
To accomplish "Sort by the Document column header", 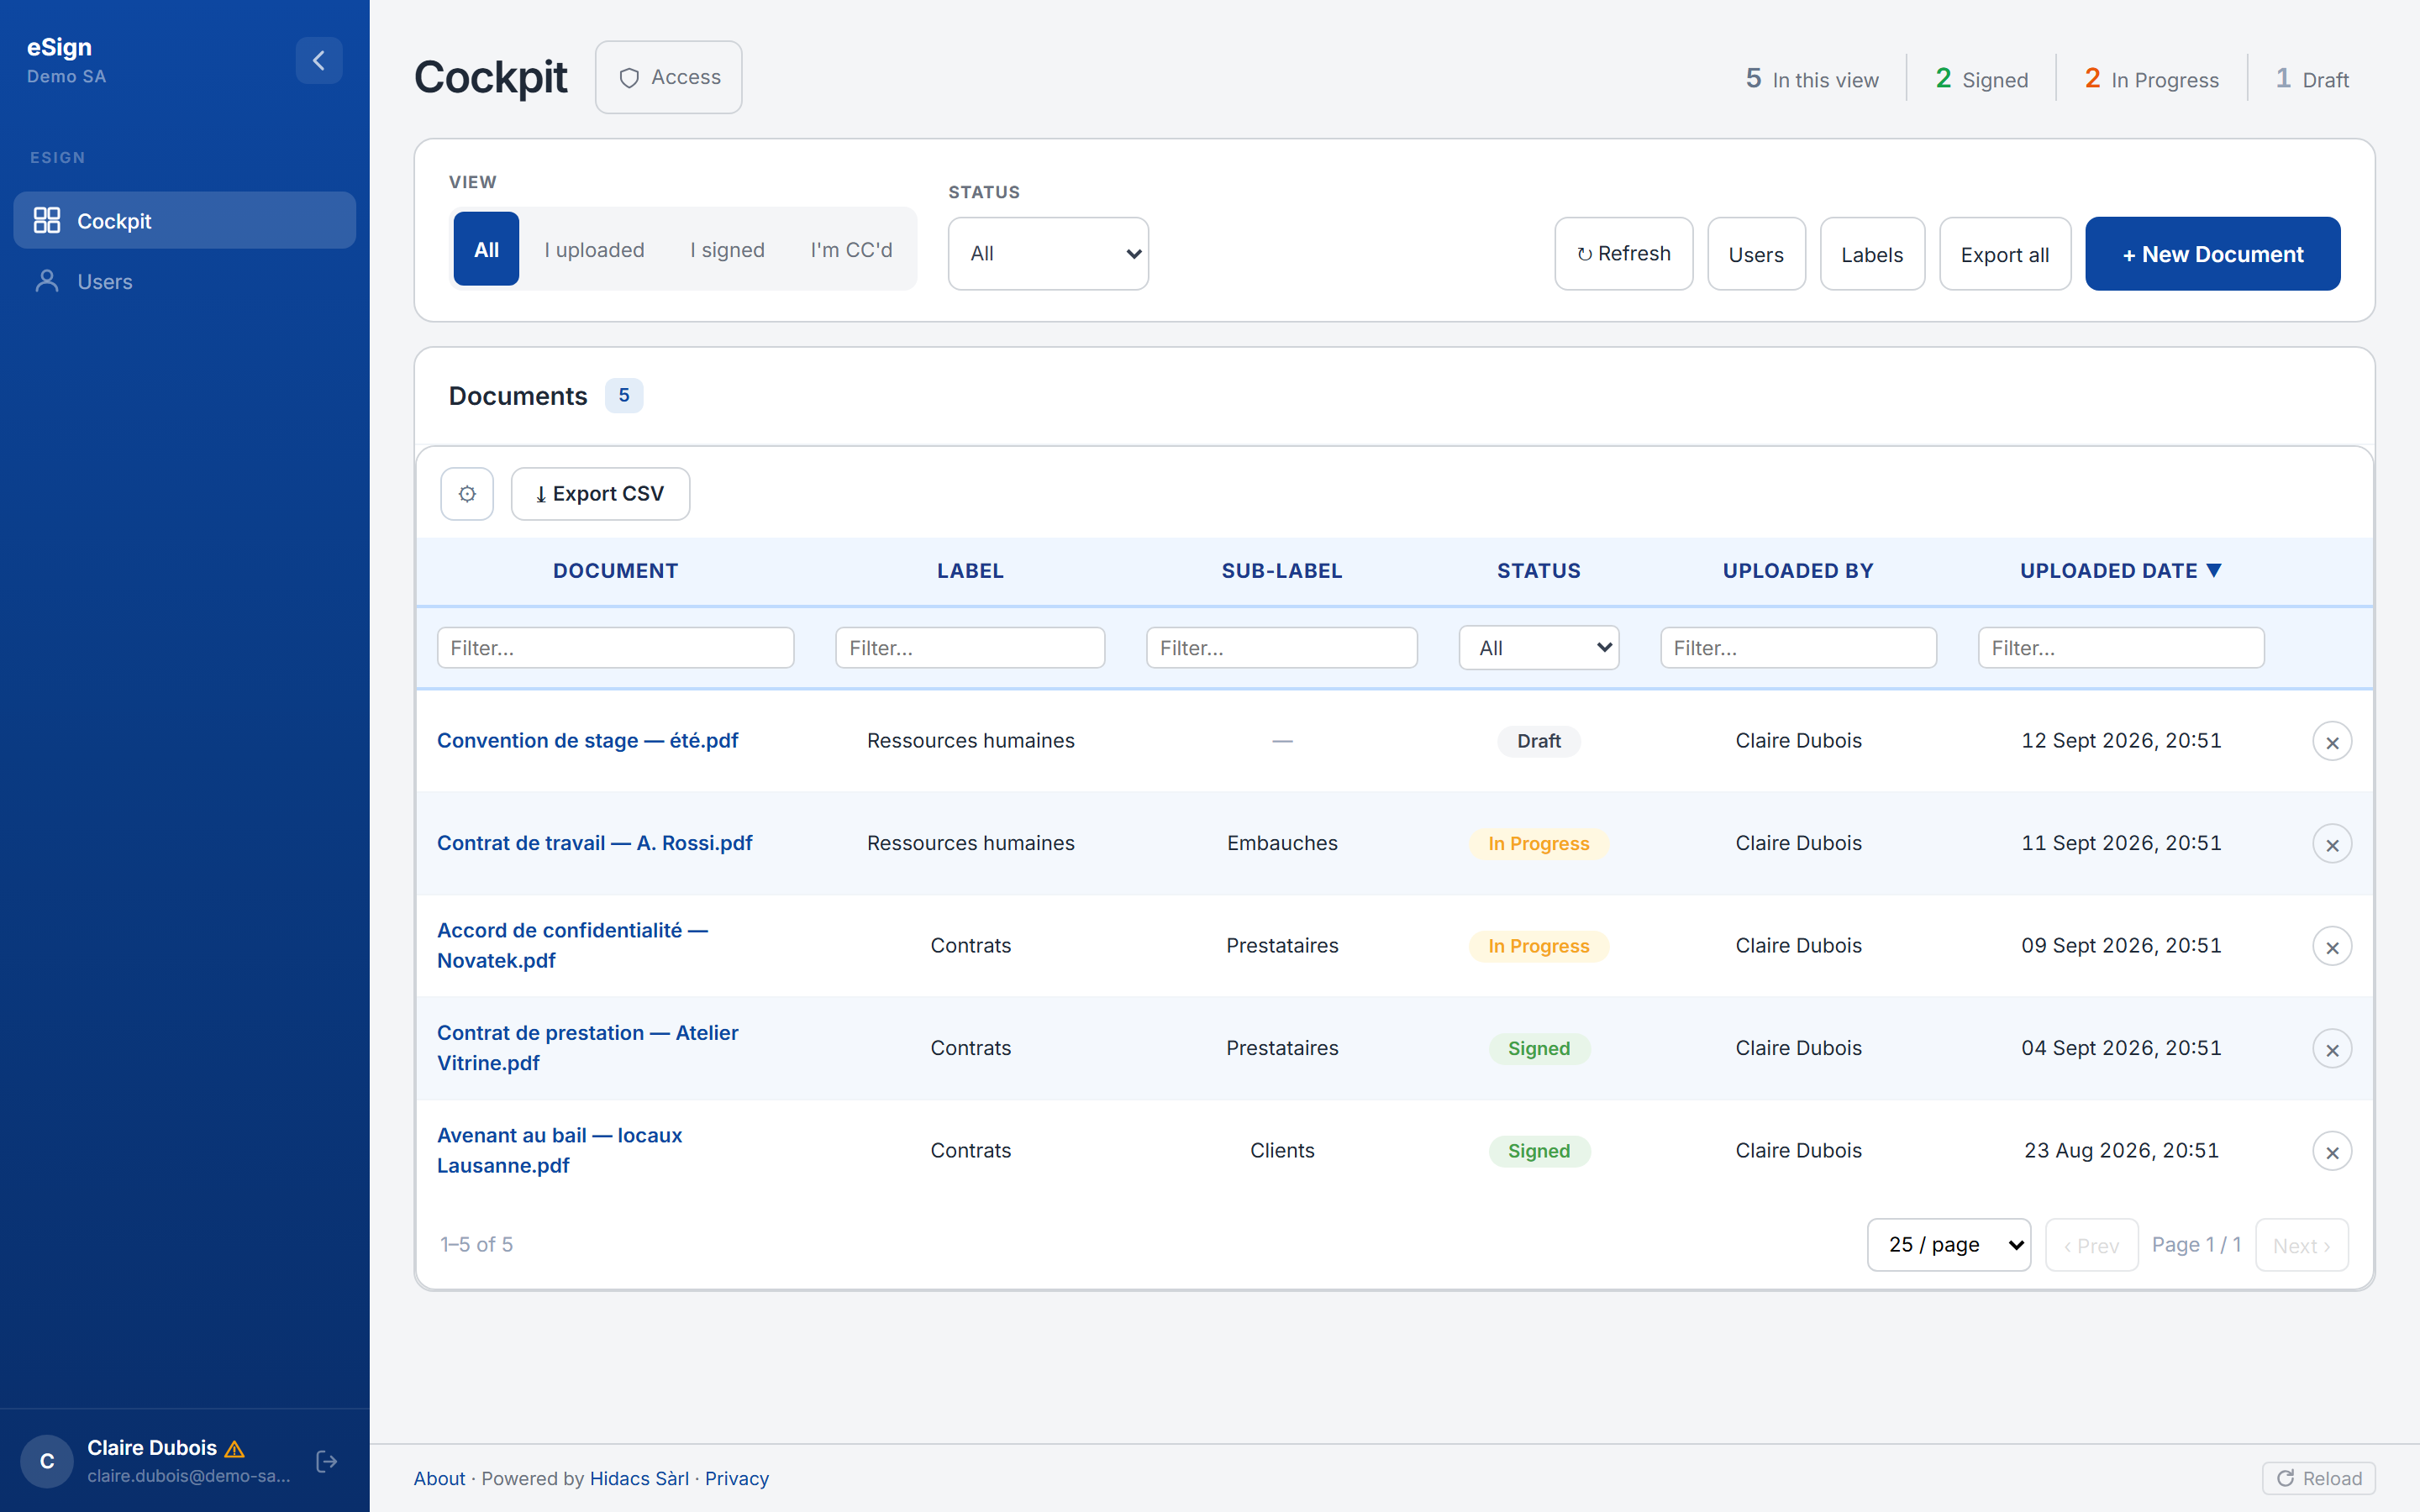I will pyautogui.click(x=615, y=571).
